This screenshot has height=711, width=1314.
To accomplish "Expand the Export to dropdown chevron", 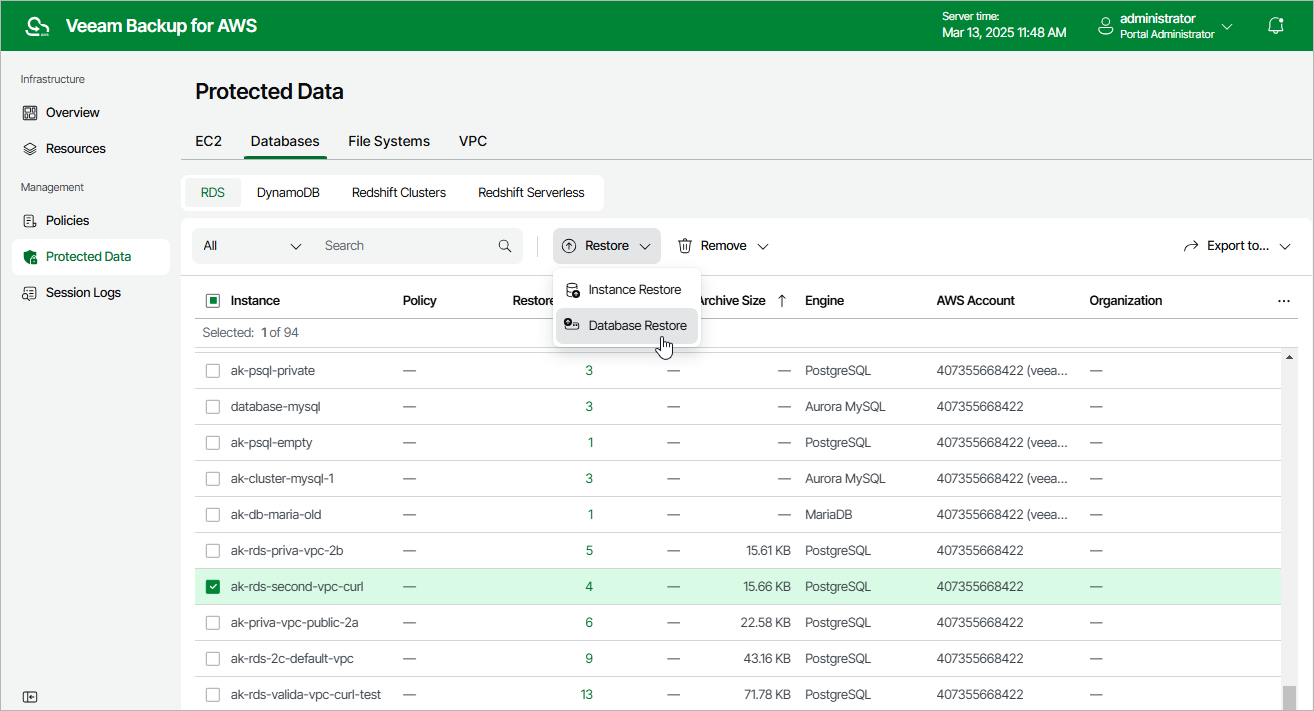I will click(1285, 246).
